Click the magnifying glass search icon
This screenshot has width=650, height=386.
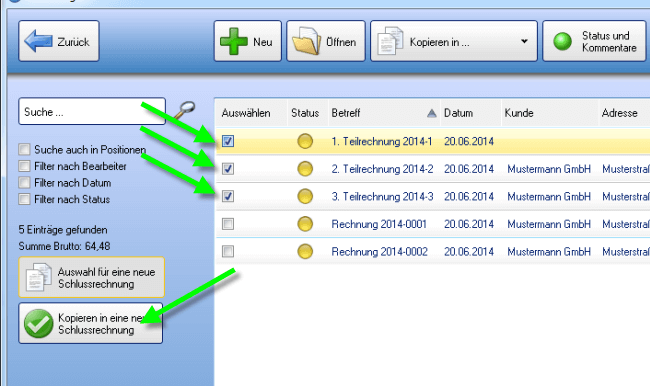184,110
